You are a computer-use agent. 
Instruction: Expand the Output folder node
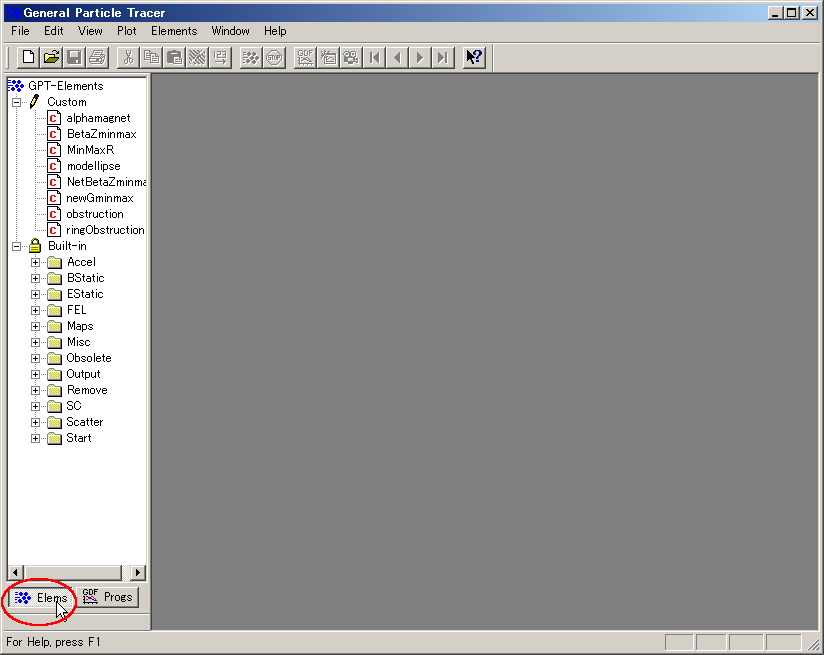pos(35,374)
